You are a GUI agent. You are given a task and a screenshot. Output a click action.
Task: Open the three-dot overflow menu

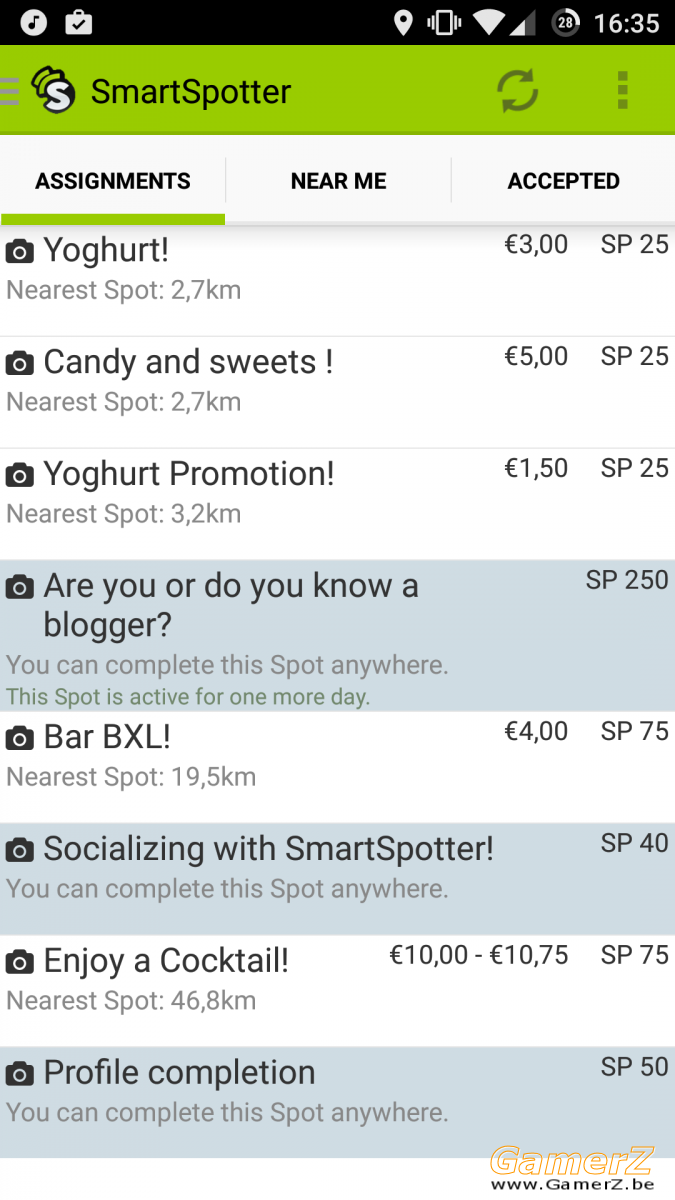[622, 91]
